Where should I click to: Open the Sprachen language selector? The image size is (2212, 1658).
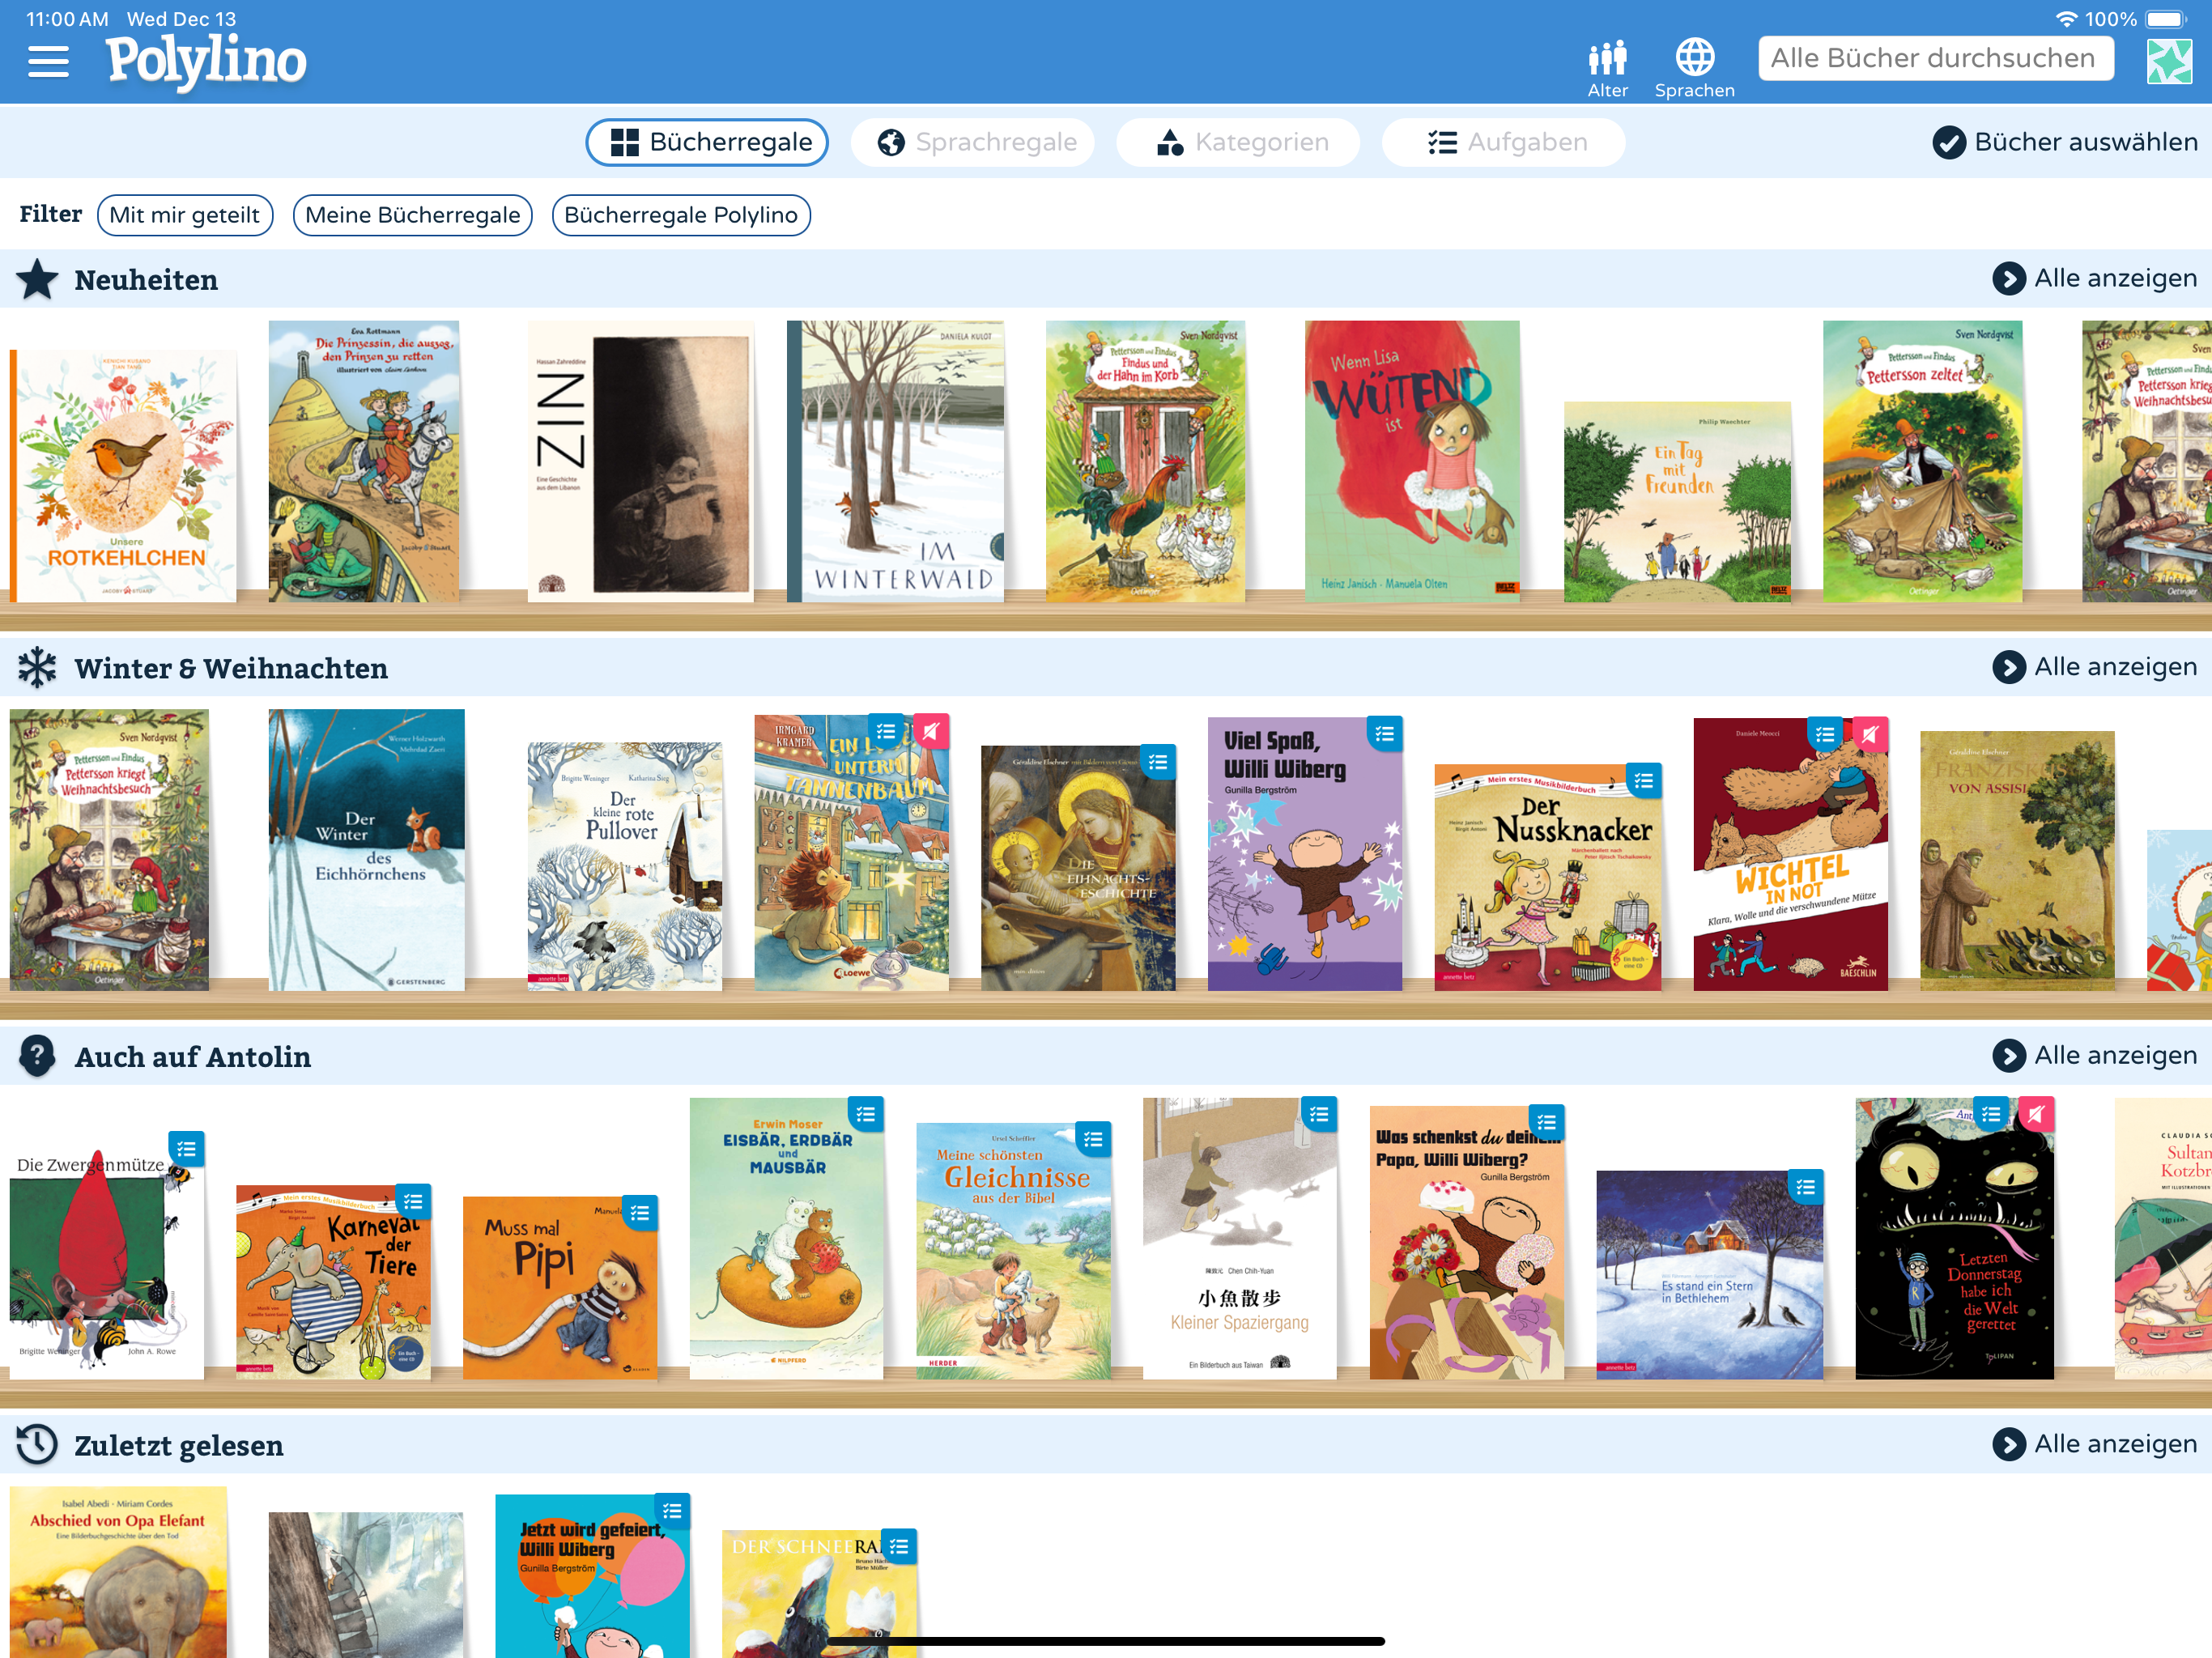1694,69
